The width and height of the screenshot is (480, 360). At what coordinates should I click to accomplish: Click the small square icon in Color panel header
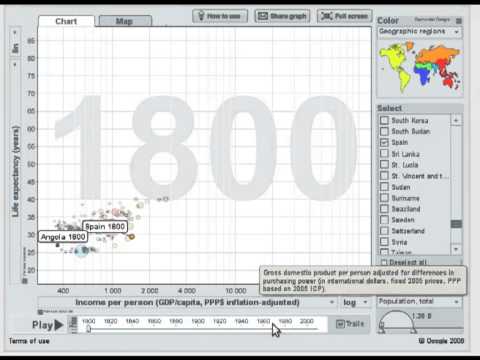tap(459, 21)
